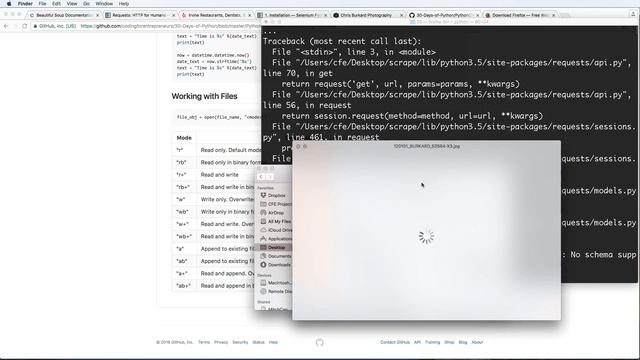Open the Privacy footer link

point(221,342)
